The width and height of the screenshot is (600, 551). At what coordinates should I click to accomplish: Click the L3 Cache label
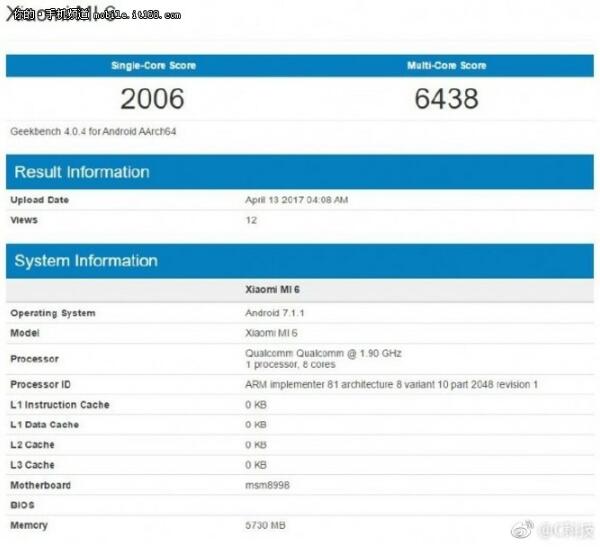coord(32,465)
